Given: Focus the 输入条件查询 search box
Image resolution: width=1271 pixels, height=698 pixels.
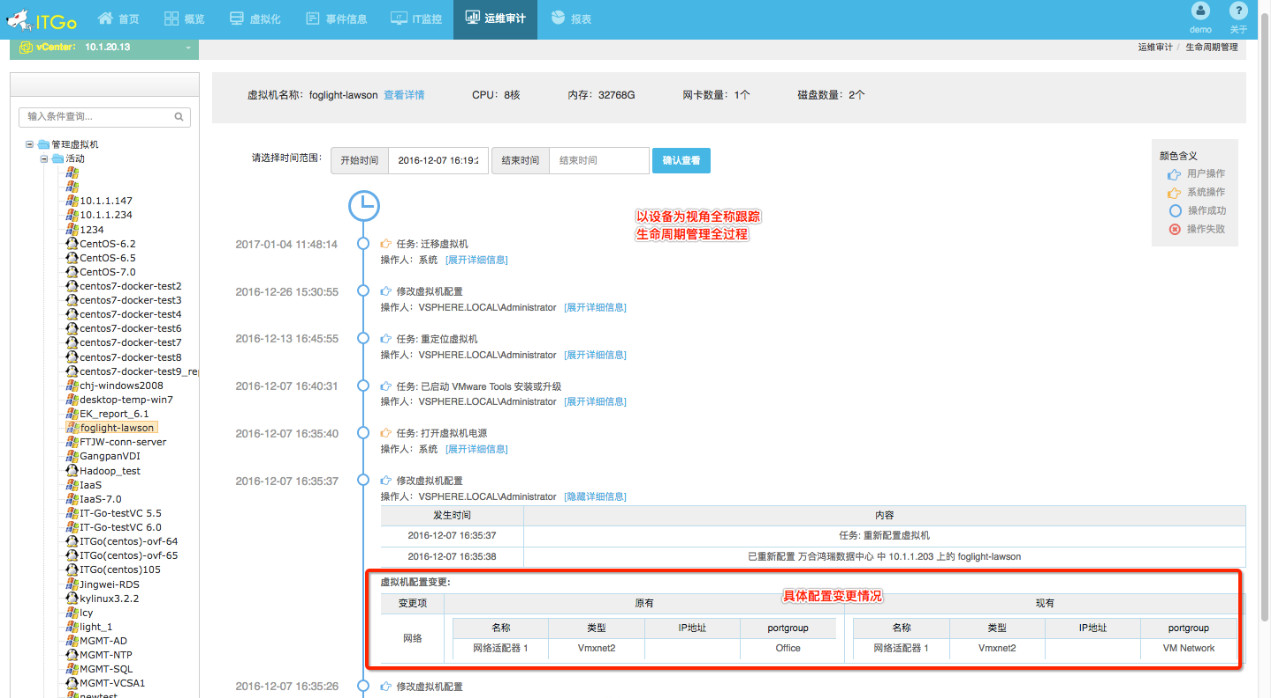Looking at the screenshot, I should (104, 117).
